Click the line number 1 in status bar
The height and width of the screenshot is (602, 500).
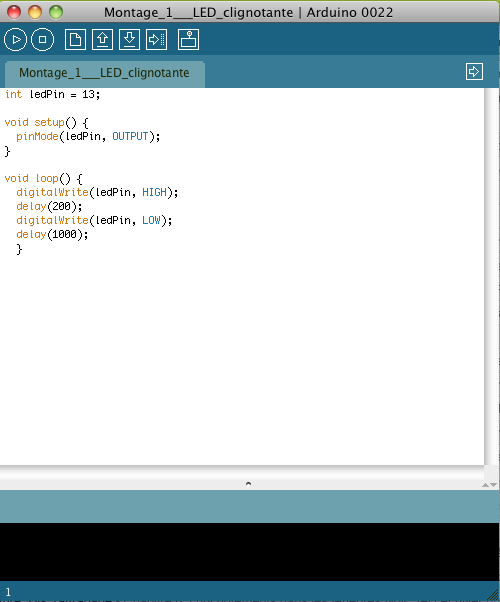pos(8,592)
